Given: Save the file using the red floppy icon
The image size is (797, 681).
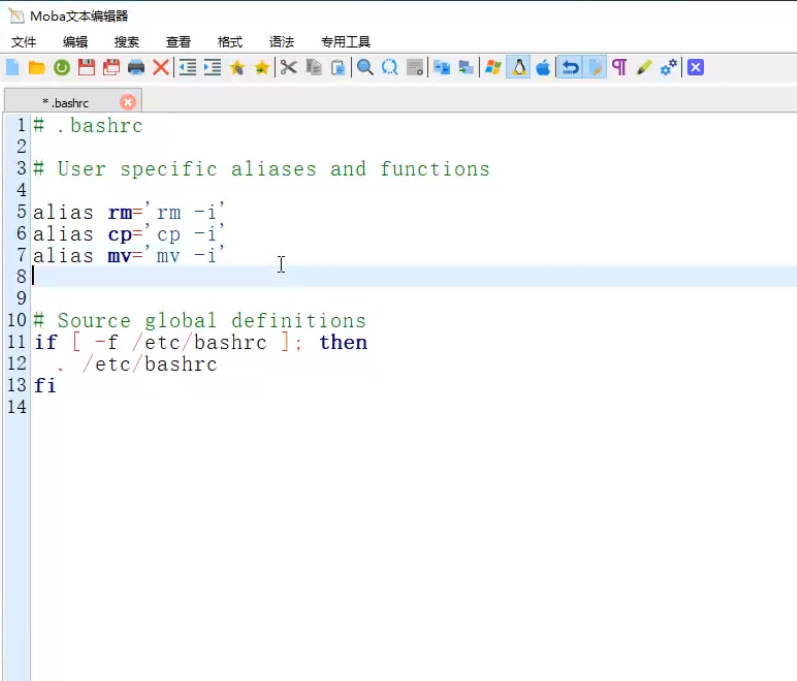Looking at the screenshot, I should click(86, 68).
